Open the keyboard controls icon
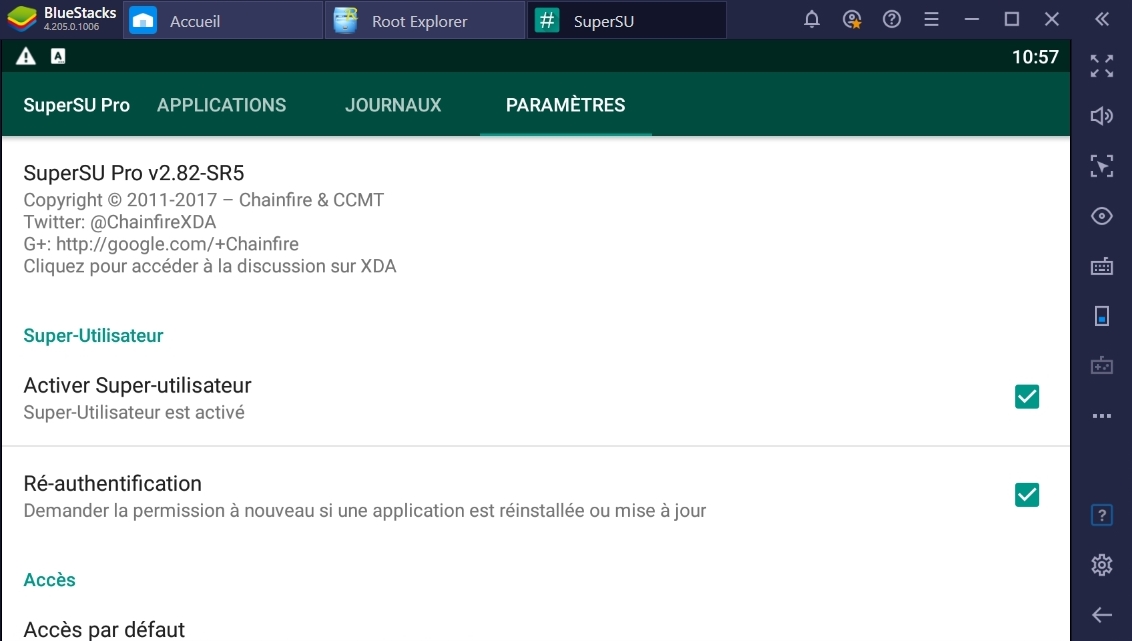 [1102, 266]
